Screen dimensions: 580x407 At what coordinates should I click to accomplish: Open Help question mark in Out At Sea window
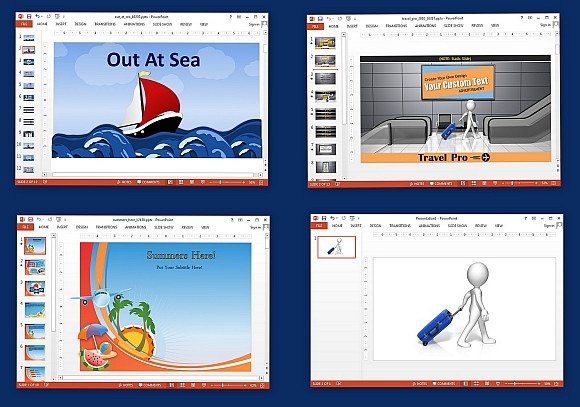pos(230,17)
